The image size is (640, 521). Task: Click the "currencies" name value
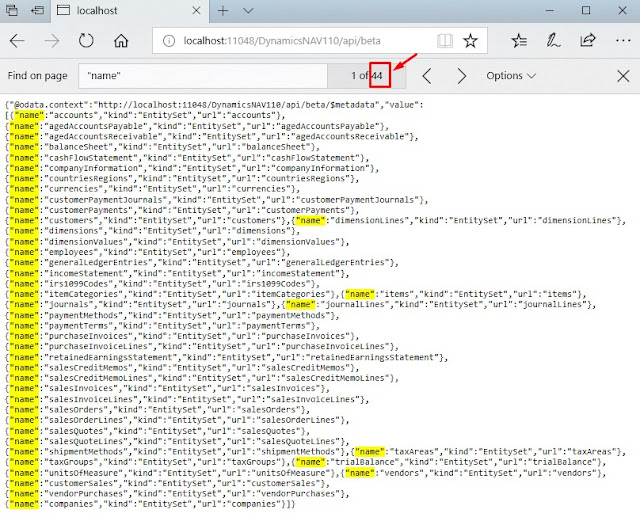pos(76,189)
